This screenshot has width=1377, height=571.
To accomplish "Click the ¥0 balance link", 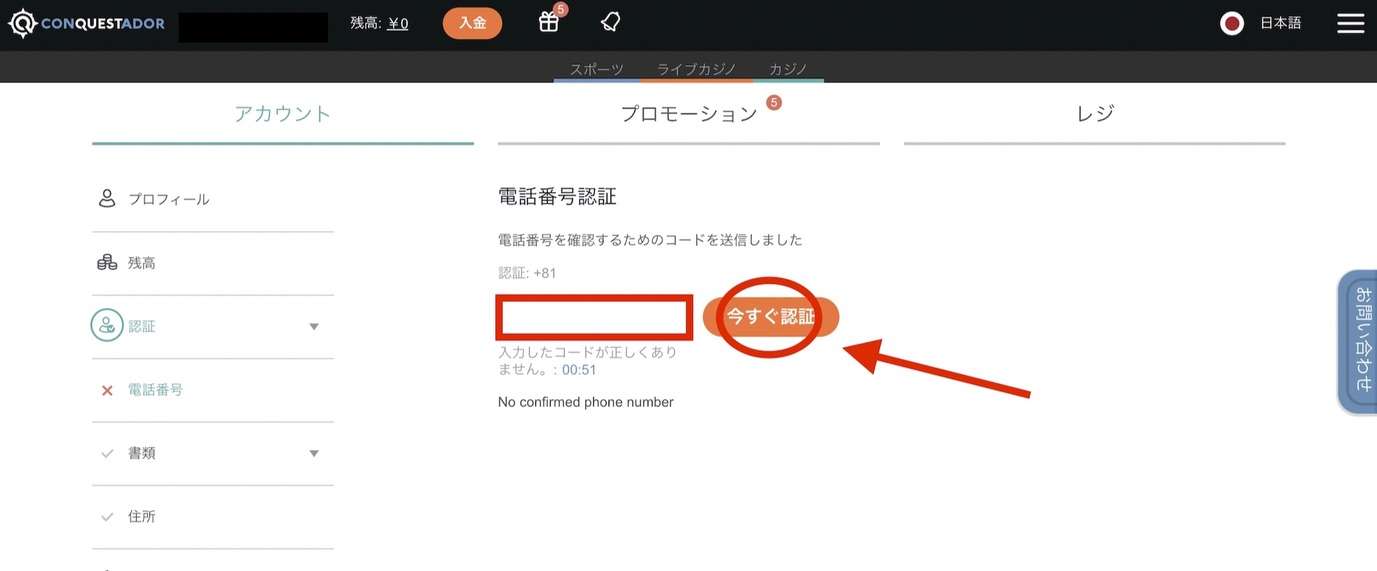I will pyautogui.click(x=397, y=23).
